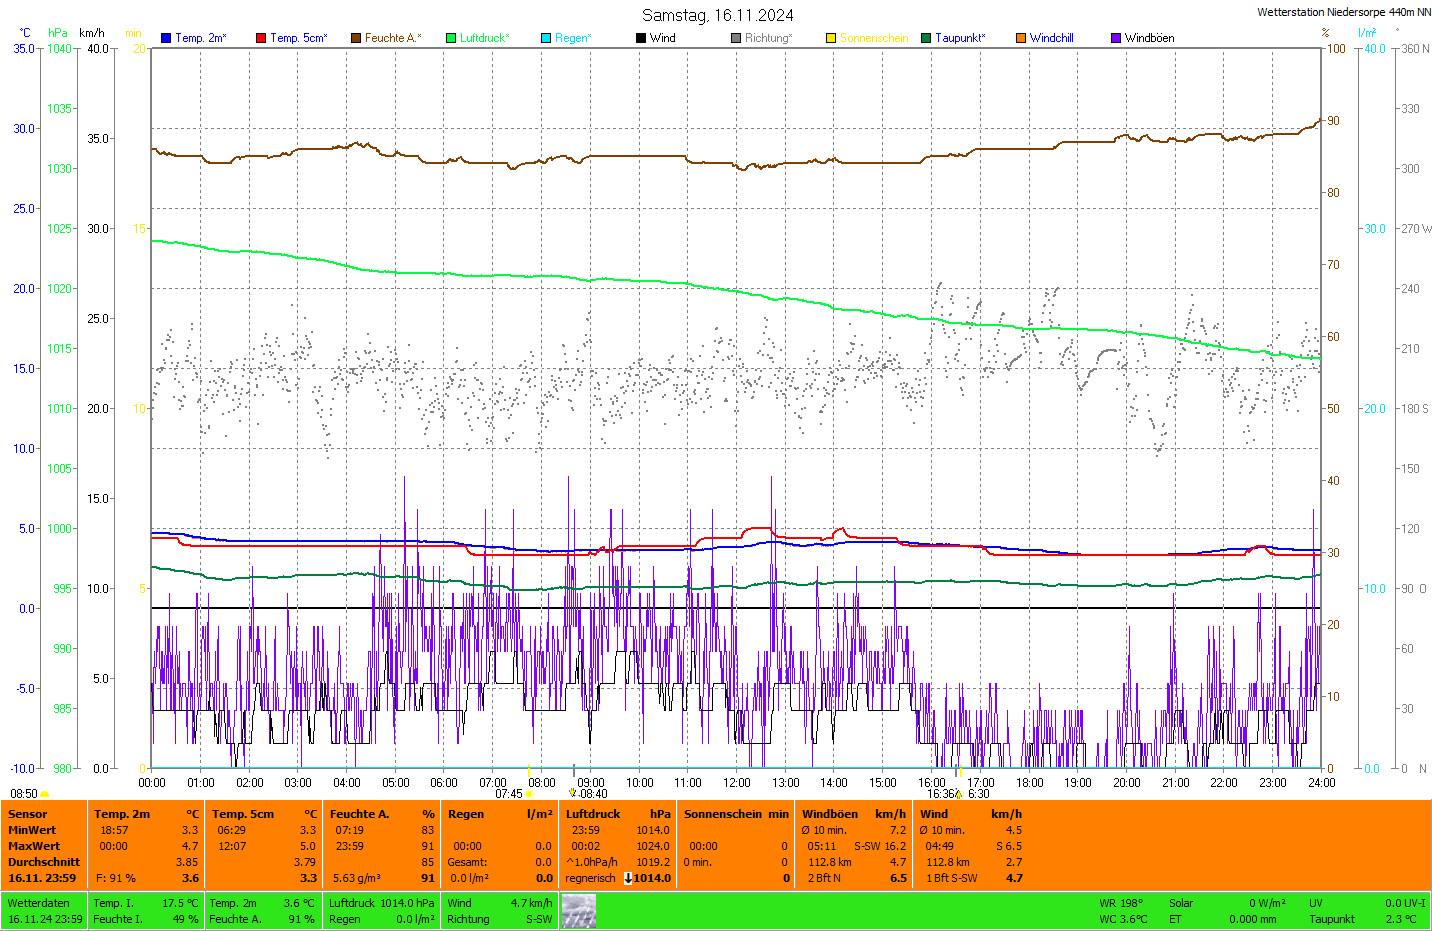This screenshot has height=931, width=1432.
Task: Select the Taupunkt legend label
Action: (959, 38)
